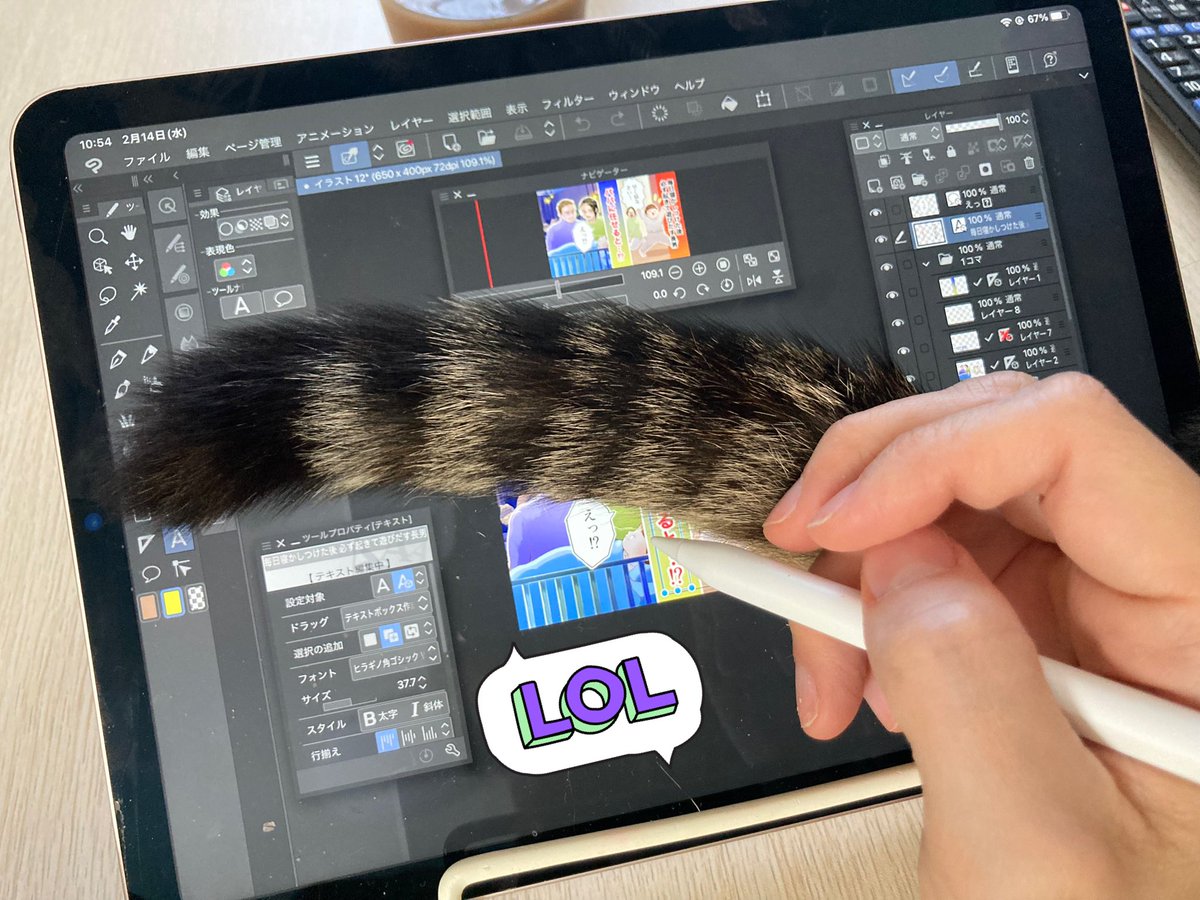This screenshot has height=900, width=1200.
Task: Select the balloon tool in the toolbox
Action: [150, 574]
